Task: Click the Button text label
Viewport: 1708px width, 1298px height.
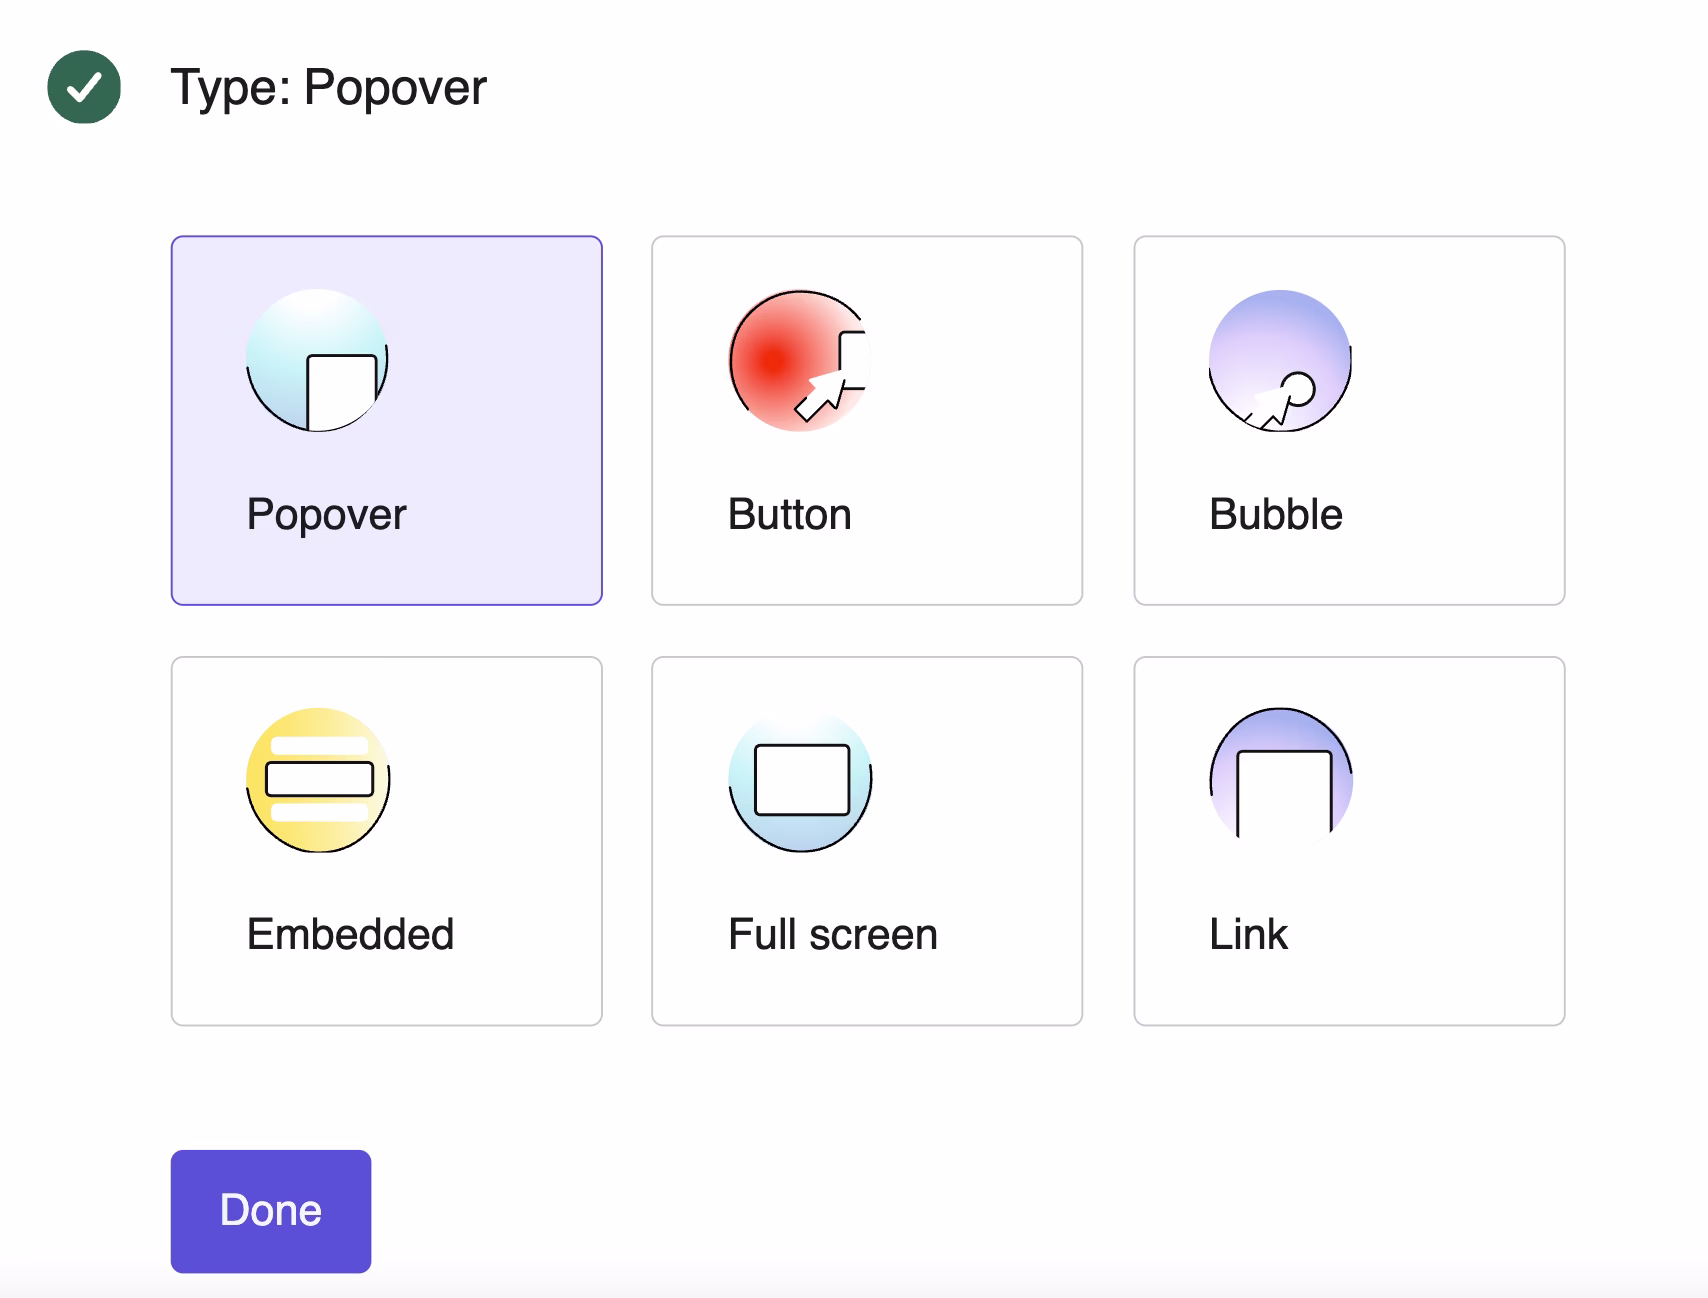Action: 790,515
